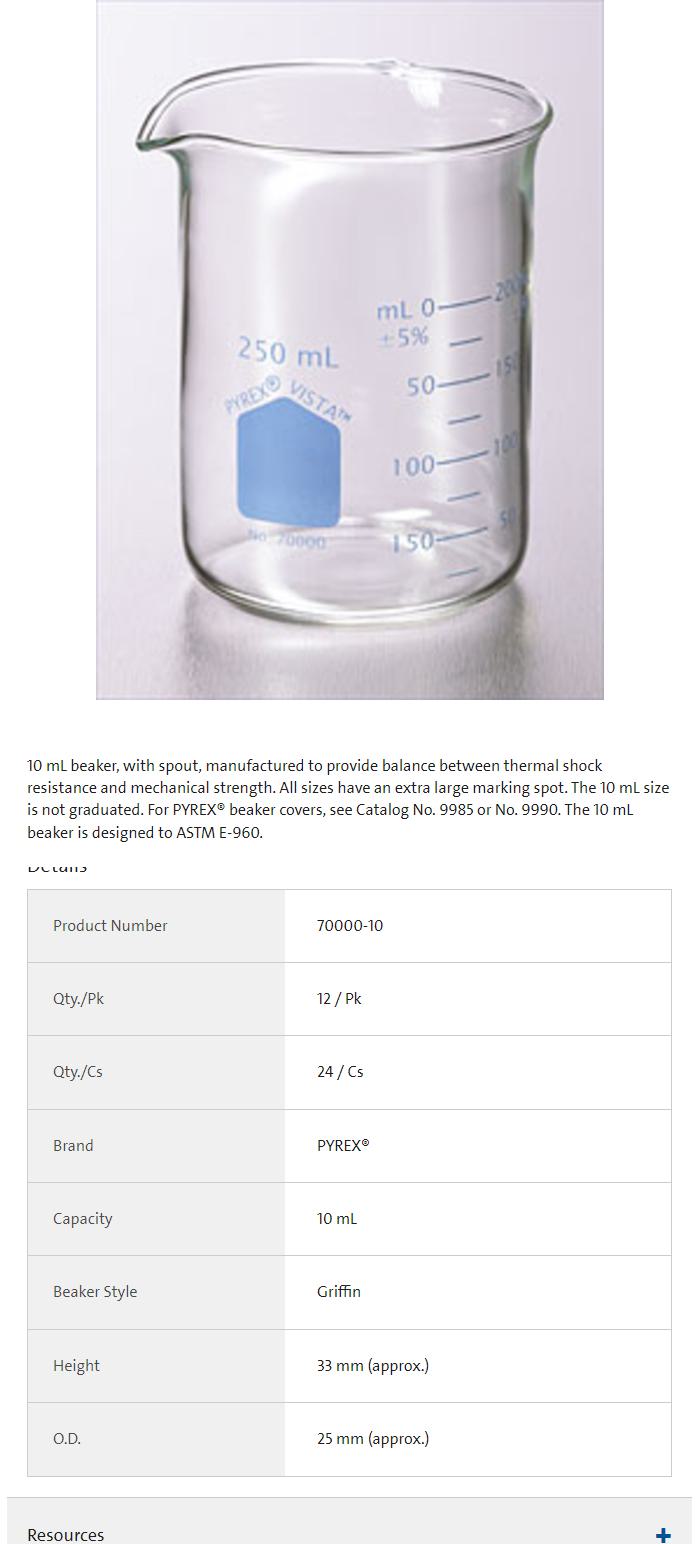The height and width of the screenshot is (1544, 700).
Task: Select the 33 mm (approx.) height value
Action: 373,1366
